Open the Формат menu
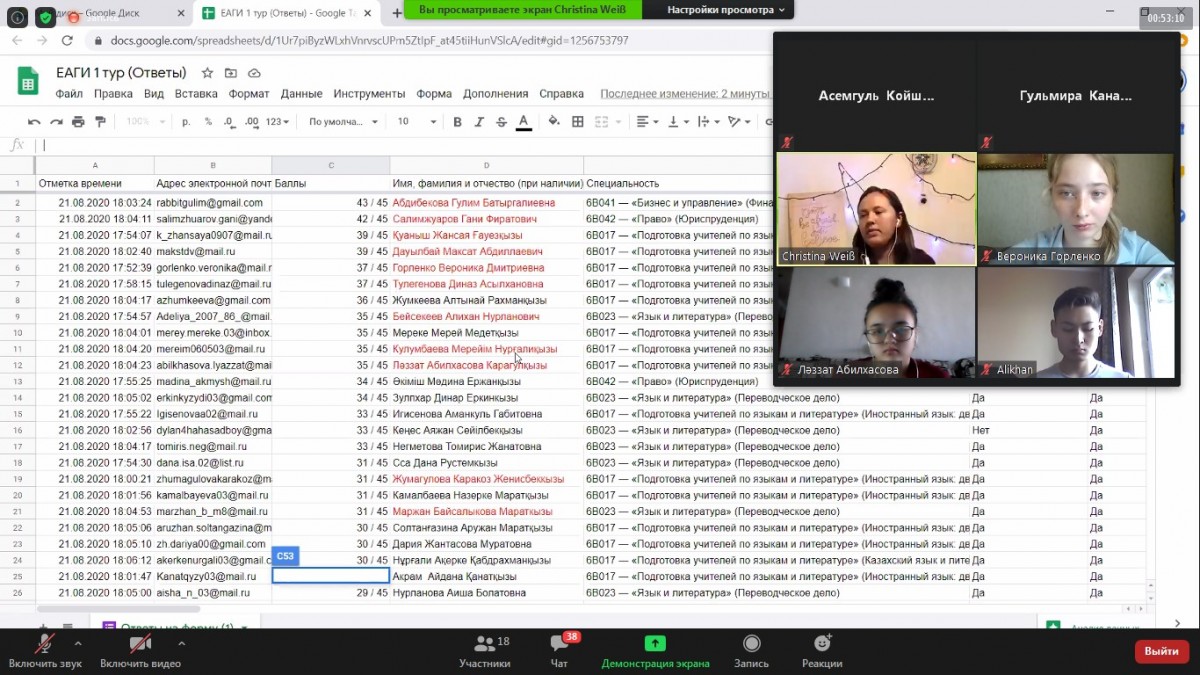 (x=248, y=94)
